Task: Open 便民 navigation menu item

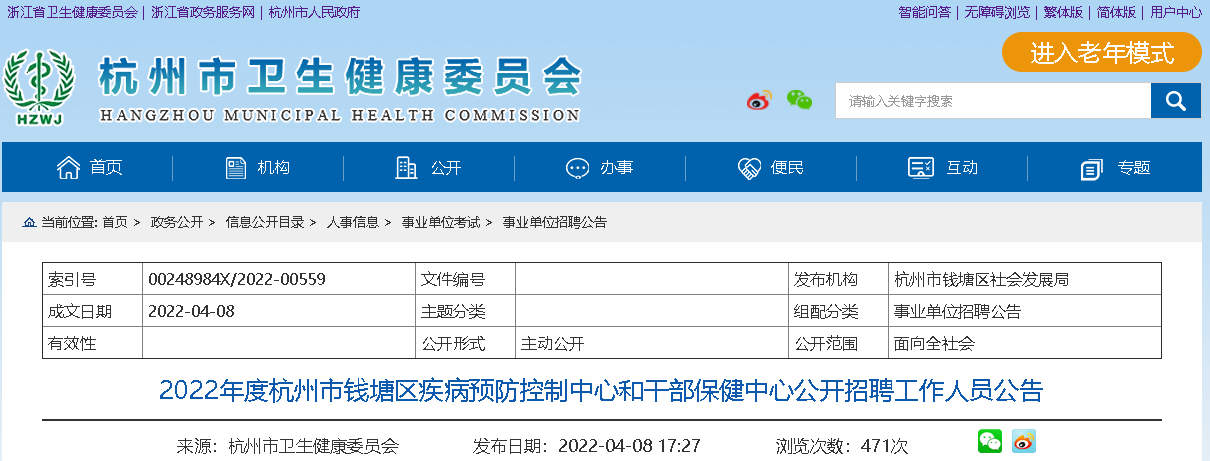Action: 788,168
